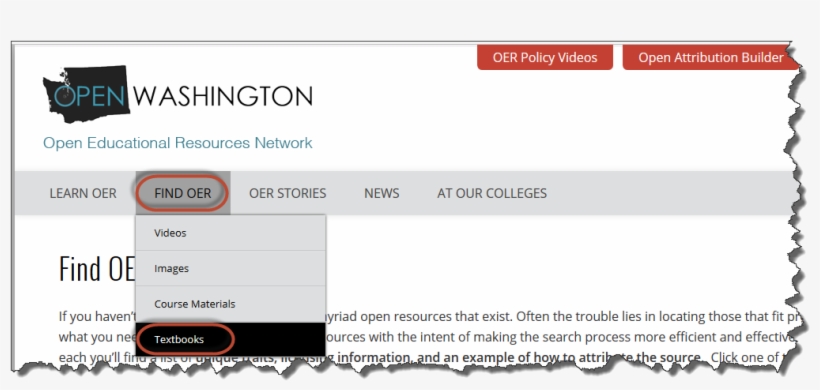This screenshot has height=390, width=820.
Task: Choose Images from the dropdown
Action: coord(231,268)
